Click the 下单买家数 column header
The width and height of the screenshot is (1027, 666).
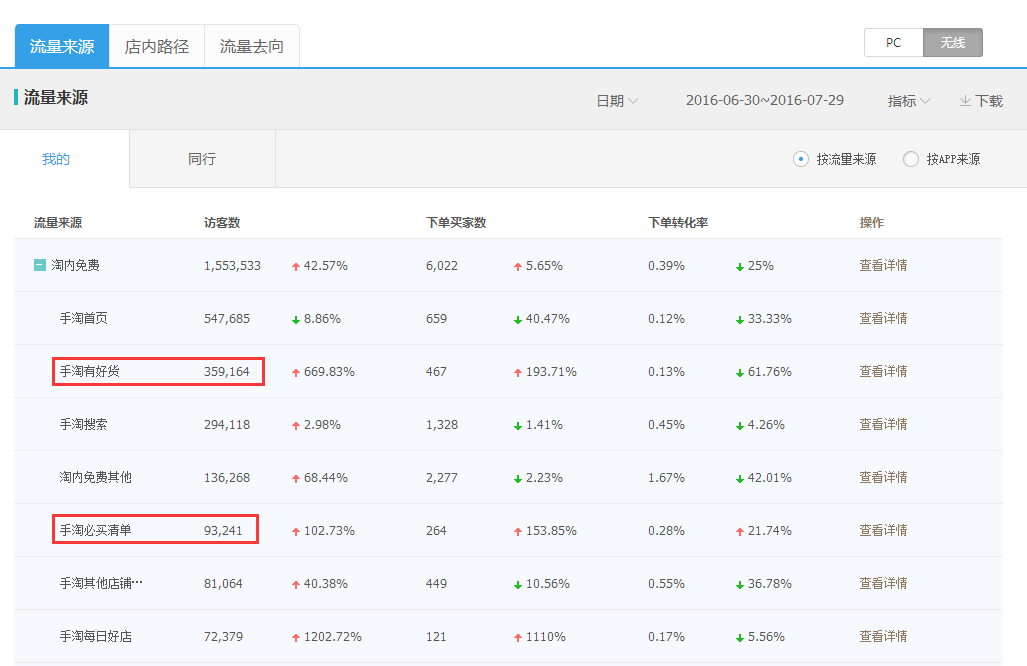coord(456,223)
